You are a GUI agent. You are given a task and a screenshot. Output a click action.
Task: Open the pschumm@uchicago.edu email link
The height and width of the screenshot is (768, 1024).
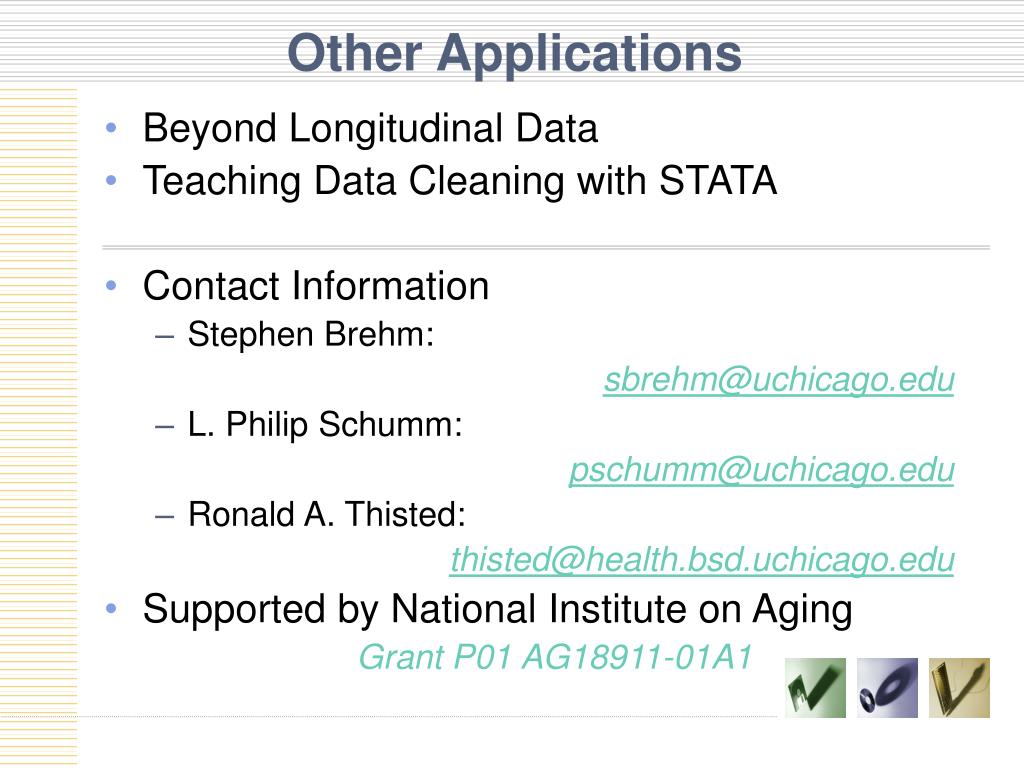coord(761,470)
